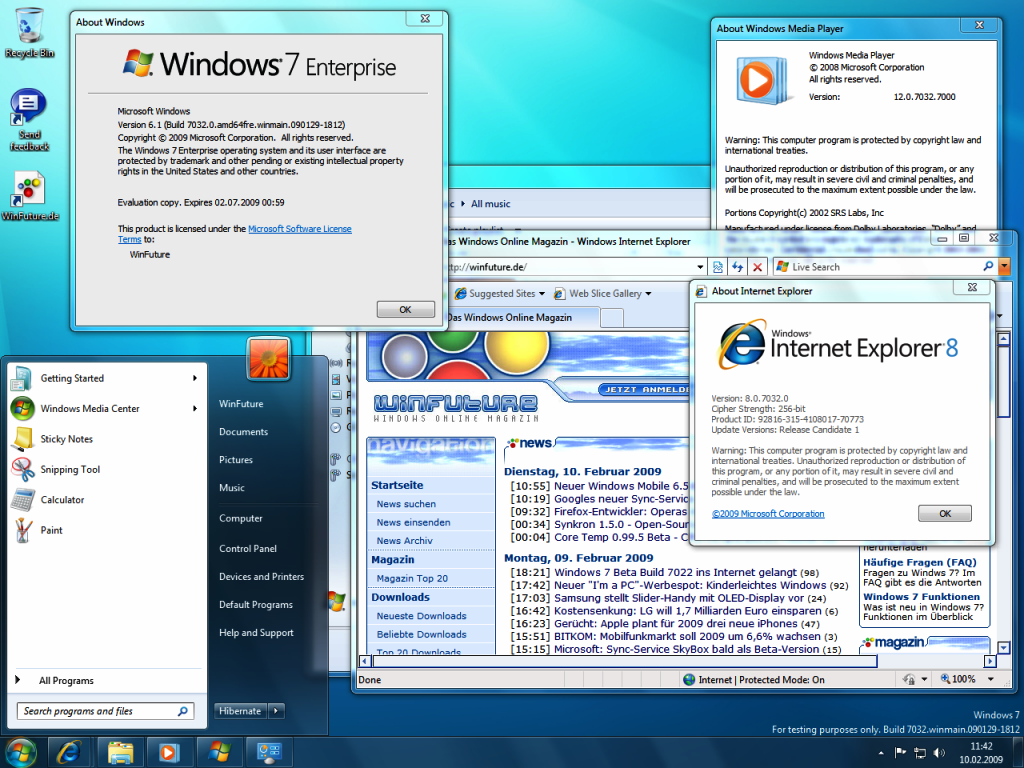Viewport: 1024px width, 768px height.
Task: Expand Windows Media Center submenu arrow
Action: click(195, 408)
